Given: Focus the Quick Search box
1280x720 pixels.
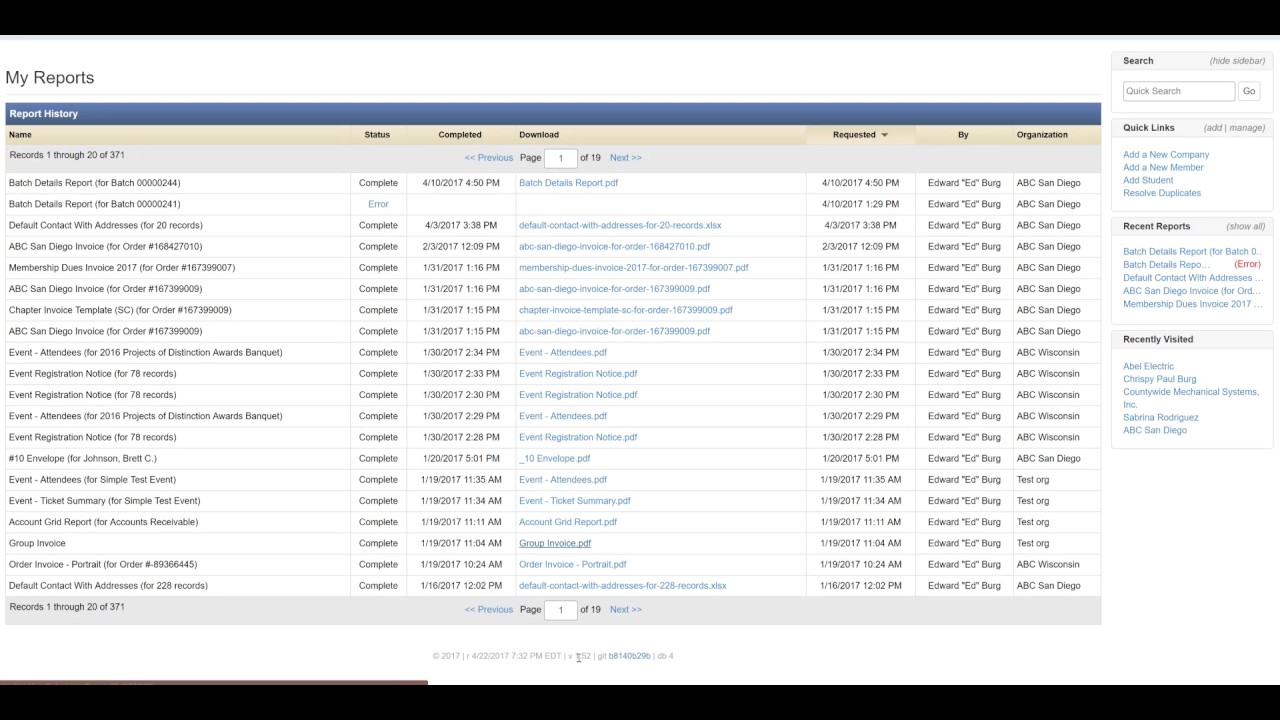Looking at the screenshot, I should [1178, 91].
